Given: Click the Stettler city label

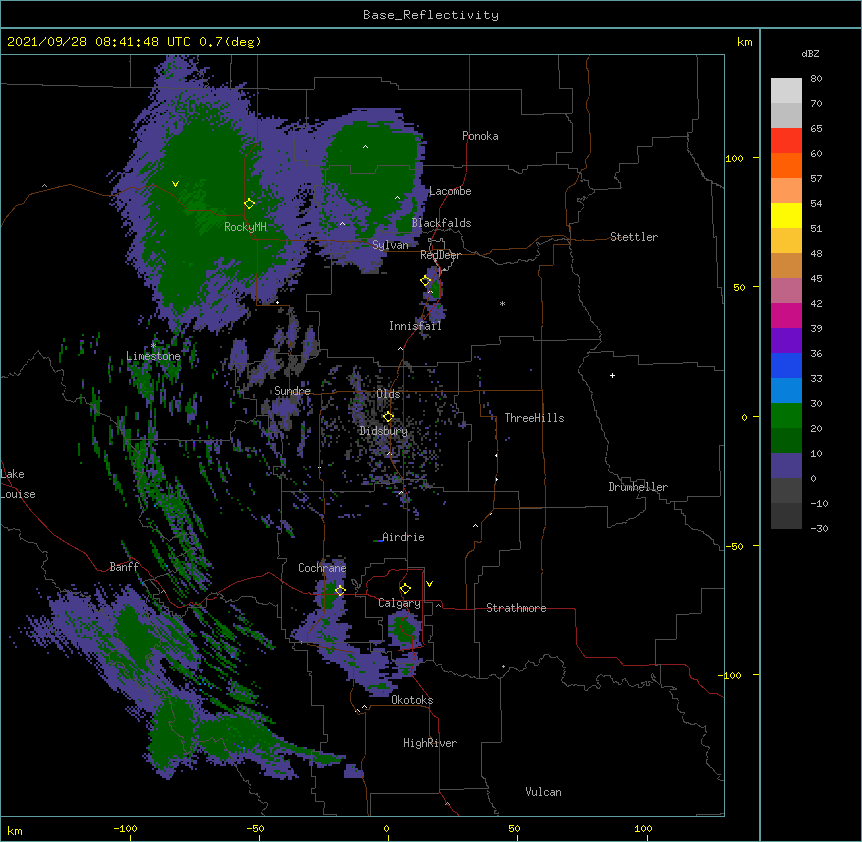Looking at the screenshot, I should 634,237.
